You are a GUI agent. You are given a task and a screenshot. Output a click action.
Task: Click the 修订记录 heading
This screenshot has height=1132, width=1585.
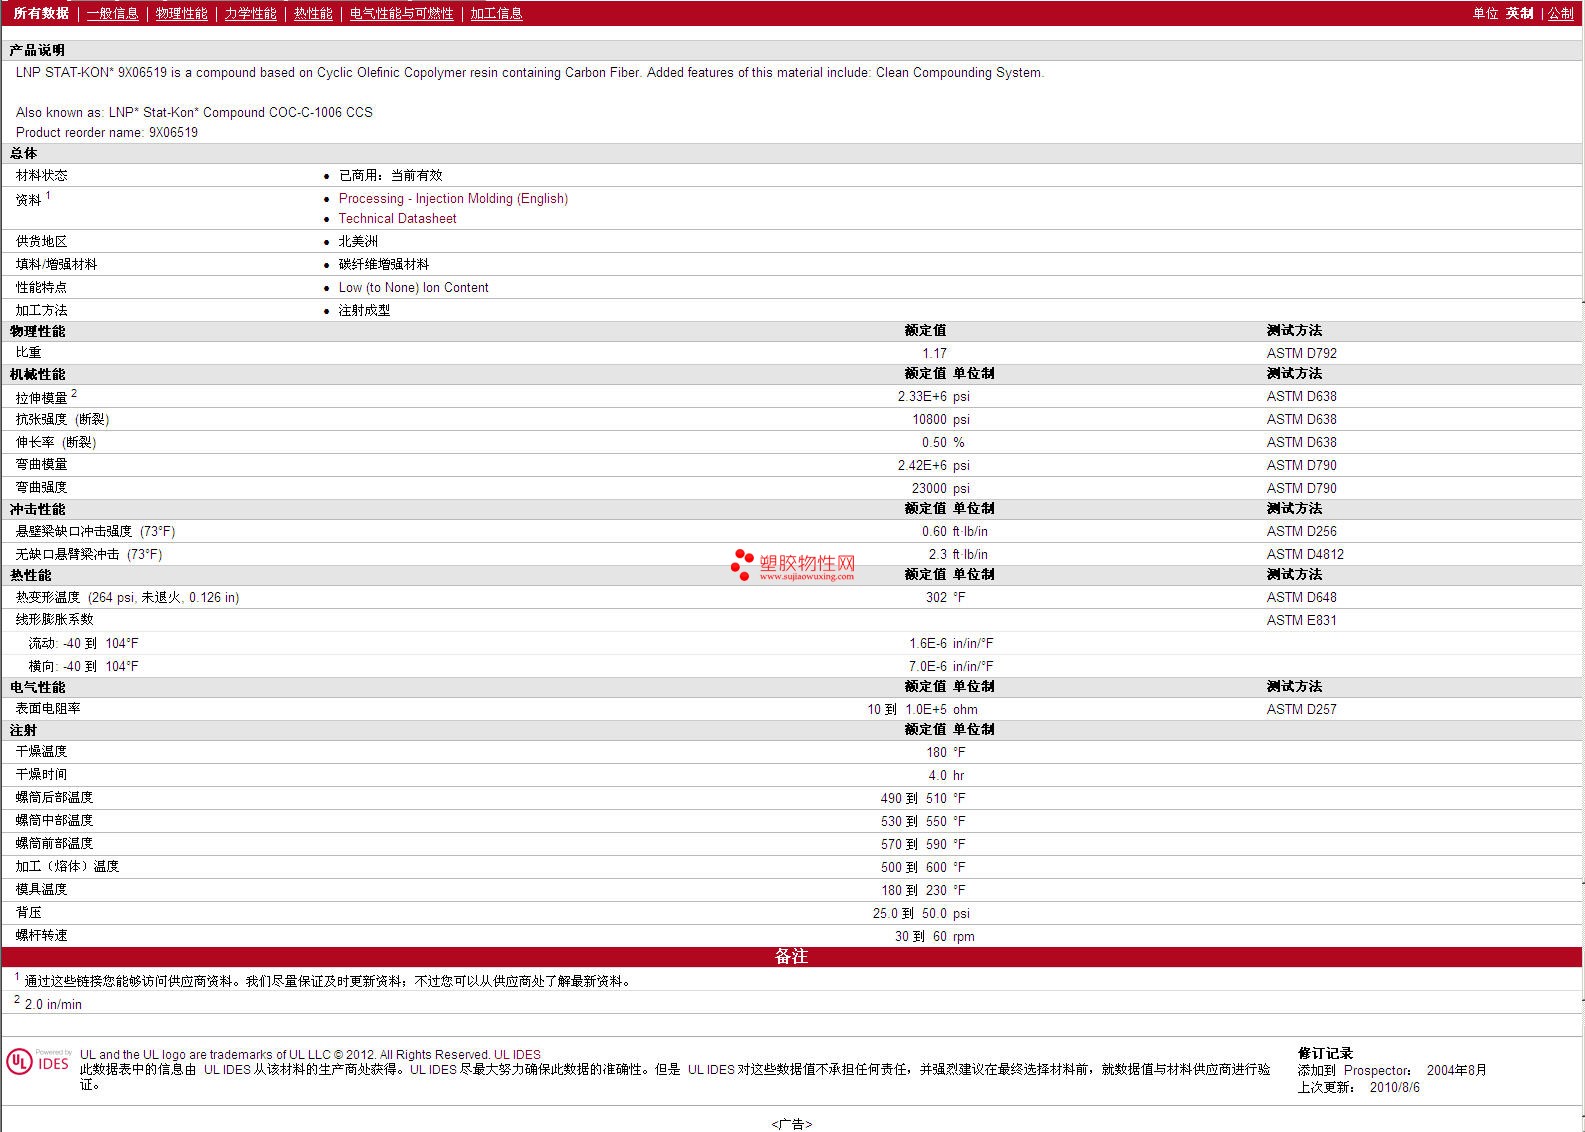pos(1325,1053)
